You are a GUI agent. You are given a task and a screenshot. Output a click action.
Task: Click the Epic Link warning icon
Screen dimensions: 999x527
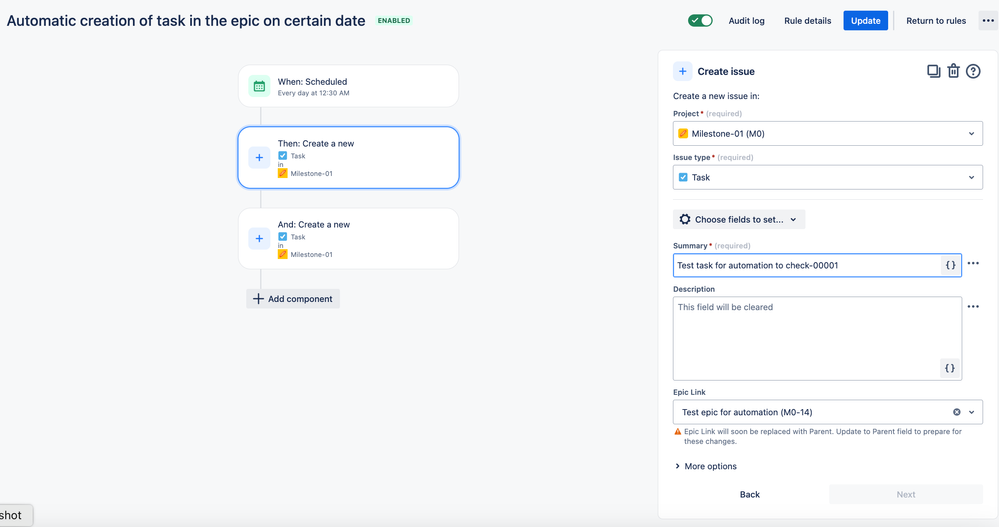[x=677, y=431]
